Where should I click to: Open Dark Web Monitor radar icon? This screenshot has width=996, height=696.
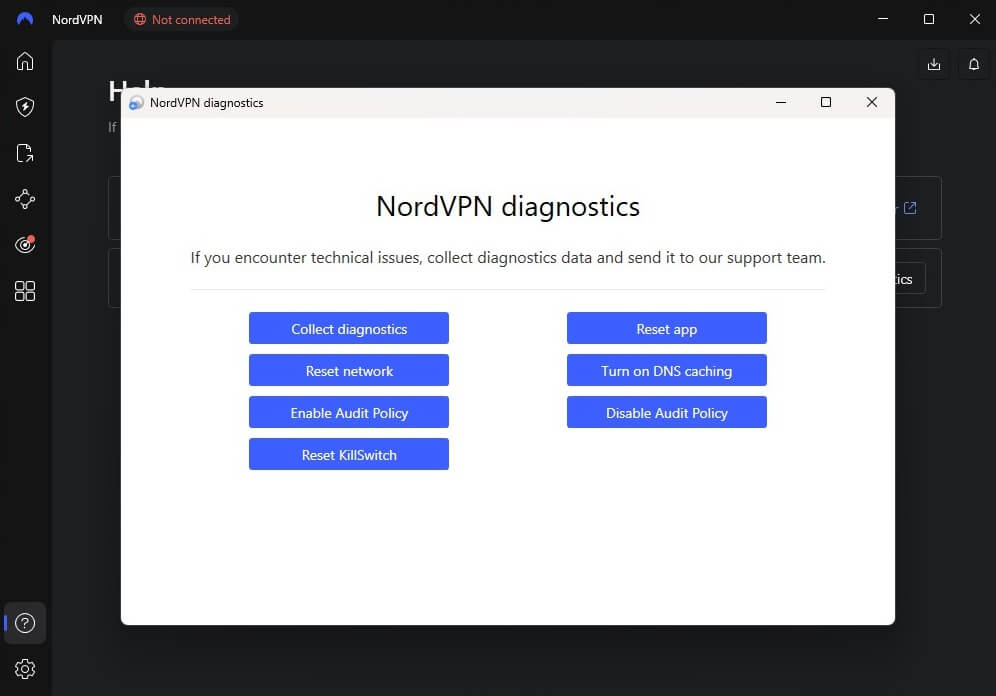(x=25, y=244)
